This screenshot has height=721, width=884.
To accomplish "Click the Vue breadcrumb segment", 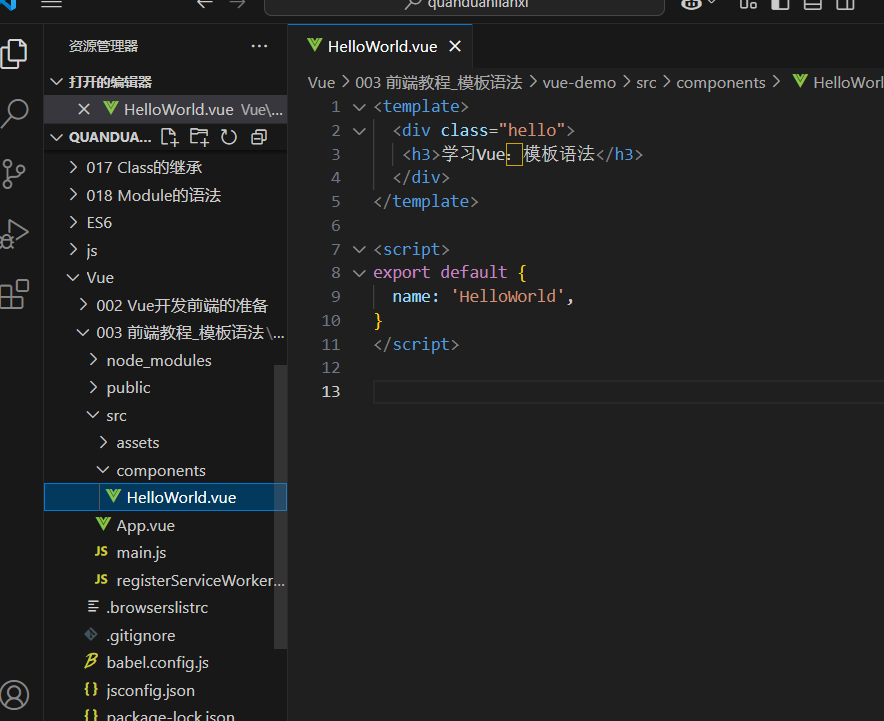I will (321, 83).
